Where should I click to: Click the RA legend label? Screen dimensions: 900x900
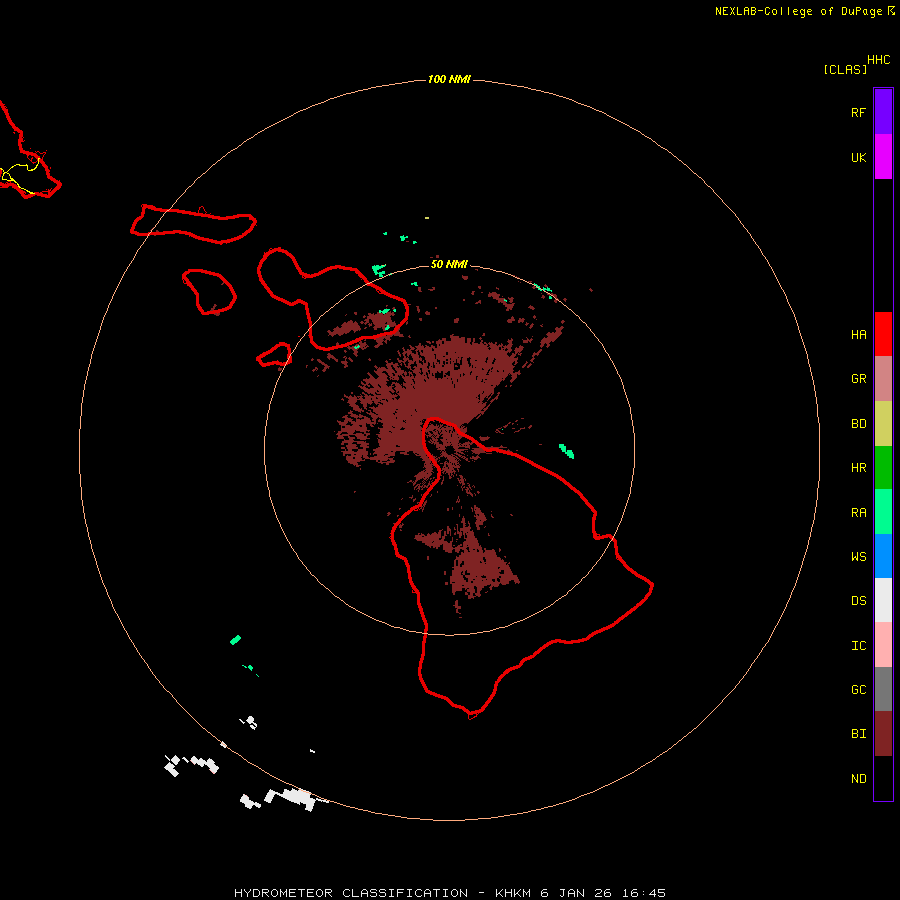coord(858,513)
